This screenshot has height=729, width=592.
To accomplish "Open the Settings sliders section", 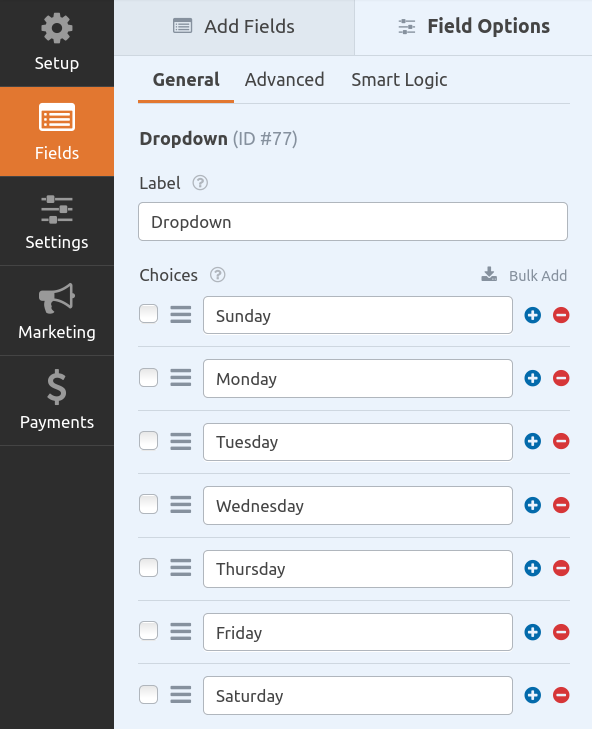I will (57, 221).
